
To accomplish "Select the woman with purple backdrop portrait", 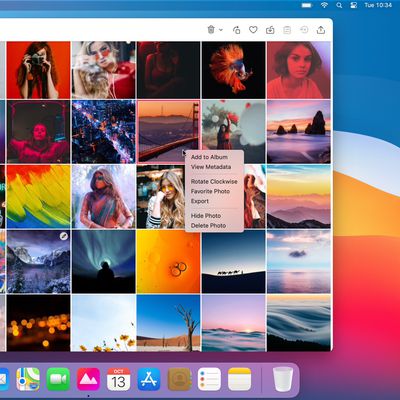I will point(299,70).
